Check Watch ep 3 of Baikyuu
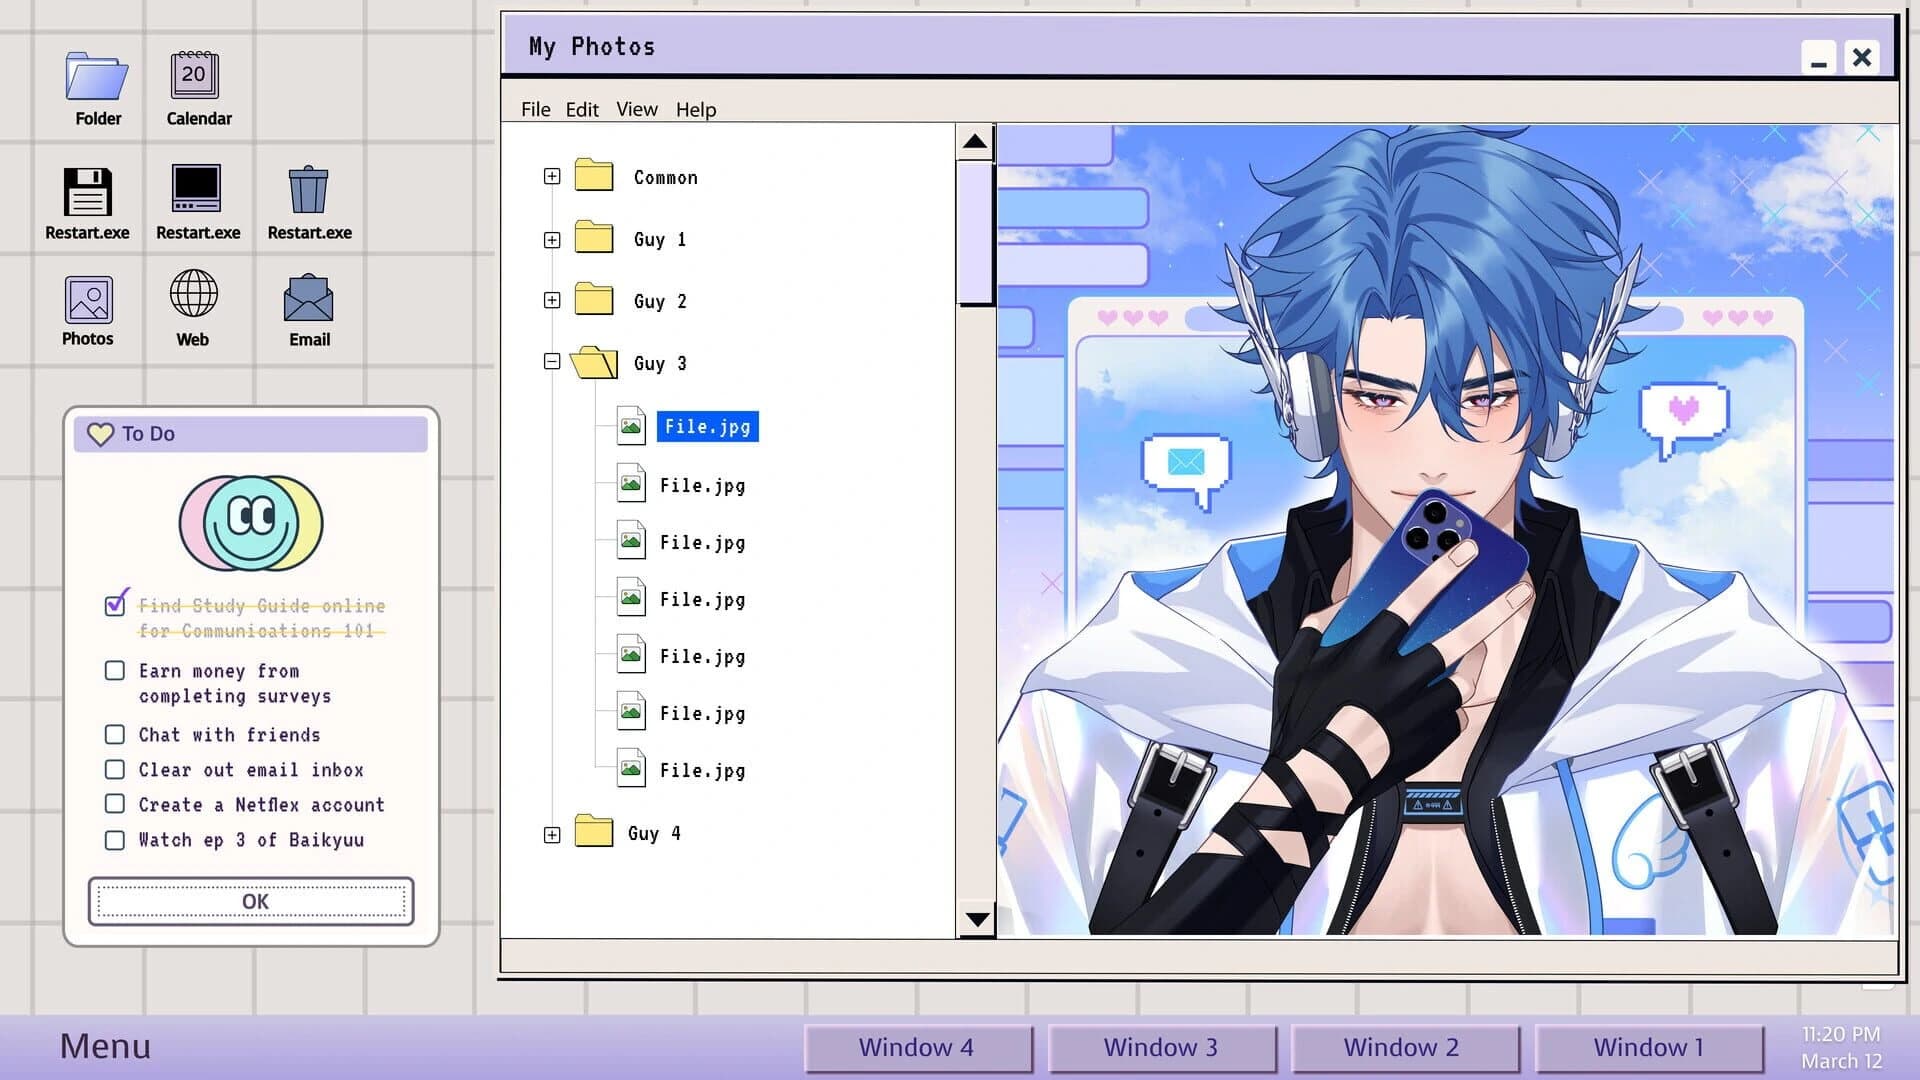The image size is (1920, 1080). pos(115,840)
